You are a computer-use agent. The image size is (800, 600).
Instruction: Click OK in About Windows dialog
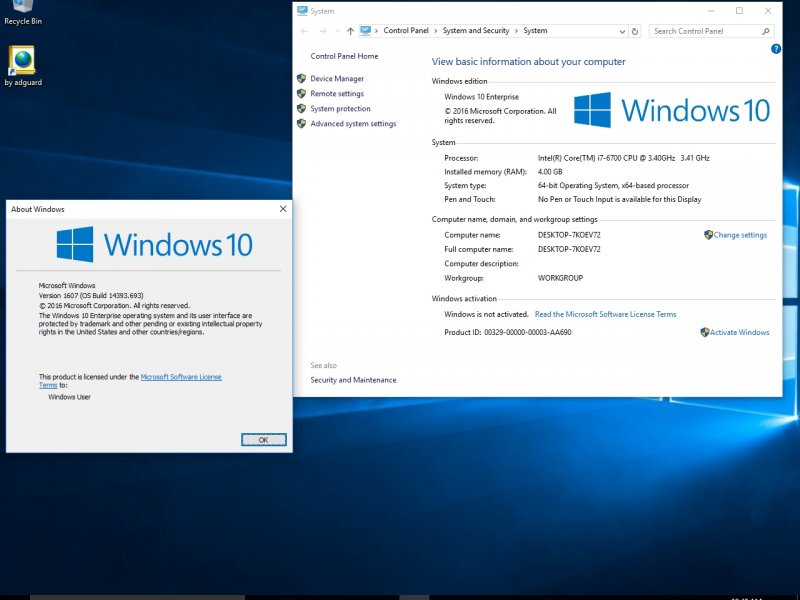click(x=263, y=440)
